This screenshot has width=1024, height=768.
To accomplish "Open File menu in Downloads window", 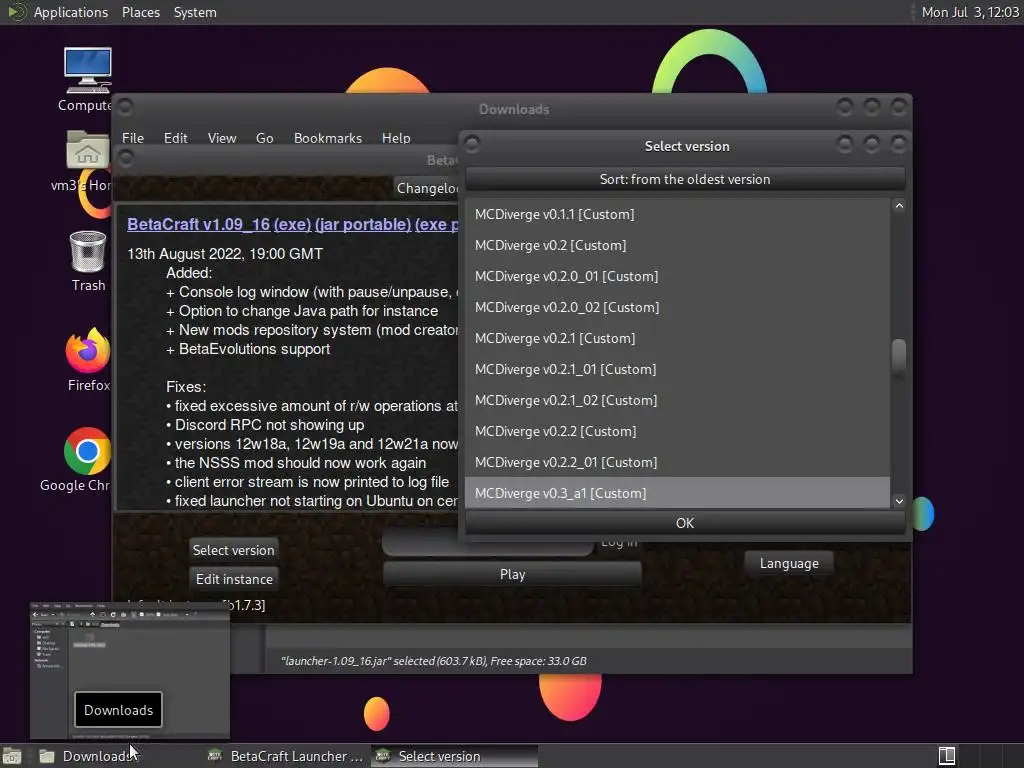I will pos(133,138).
